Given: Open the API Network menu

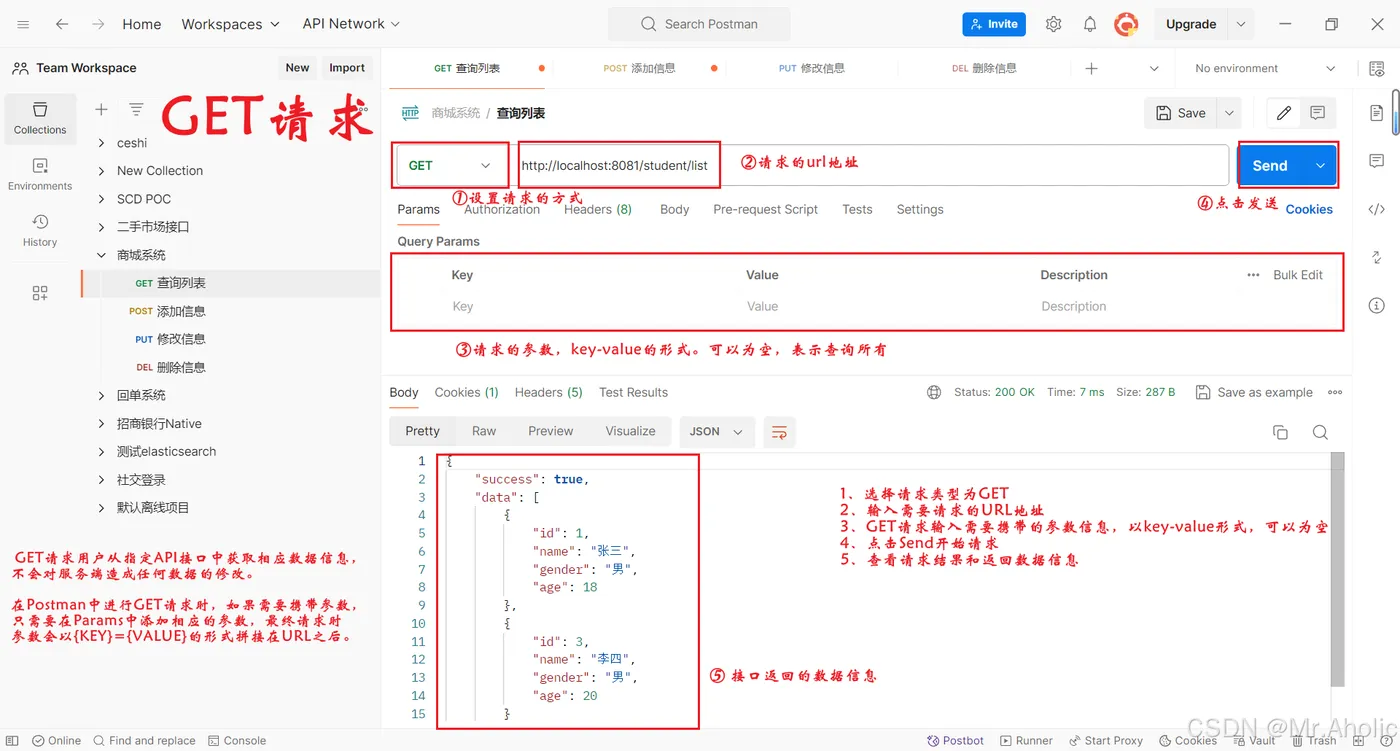Looking at the screenshot, I should [351, 24].
